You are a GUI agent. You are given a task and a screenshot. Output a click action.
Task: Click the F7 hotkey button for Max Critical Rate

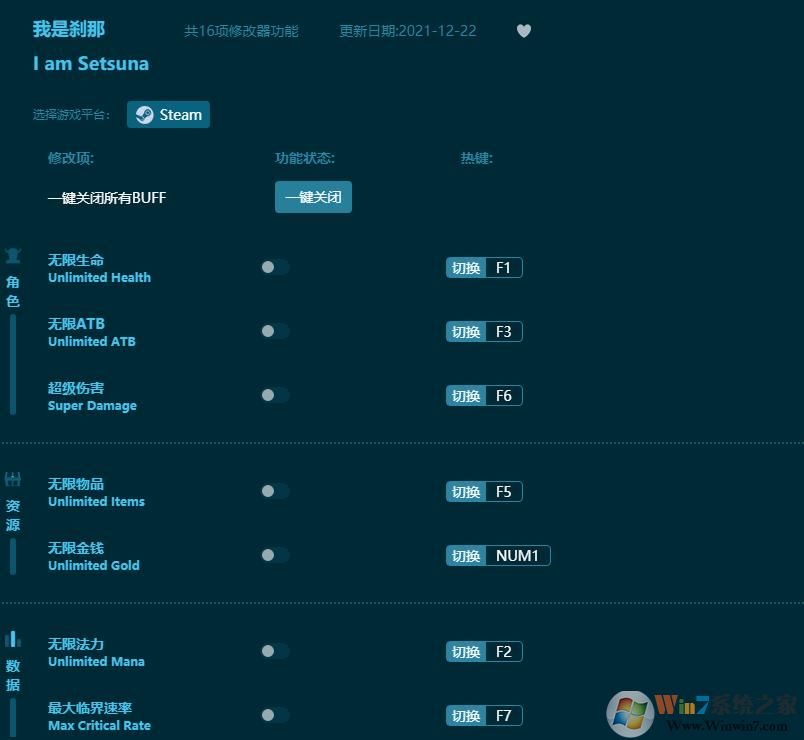pos(484,715)
